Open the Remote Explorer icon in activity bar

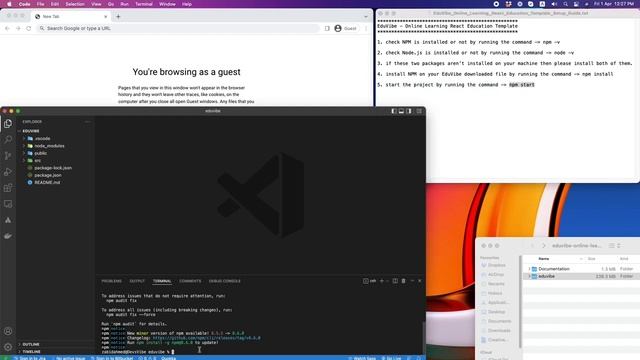[x=8, y=204]
